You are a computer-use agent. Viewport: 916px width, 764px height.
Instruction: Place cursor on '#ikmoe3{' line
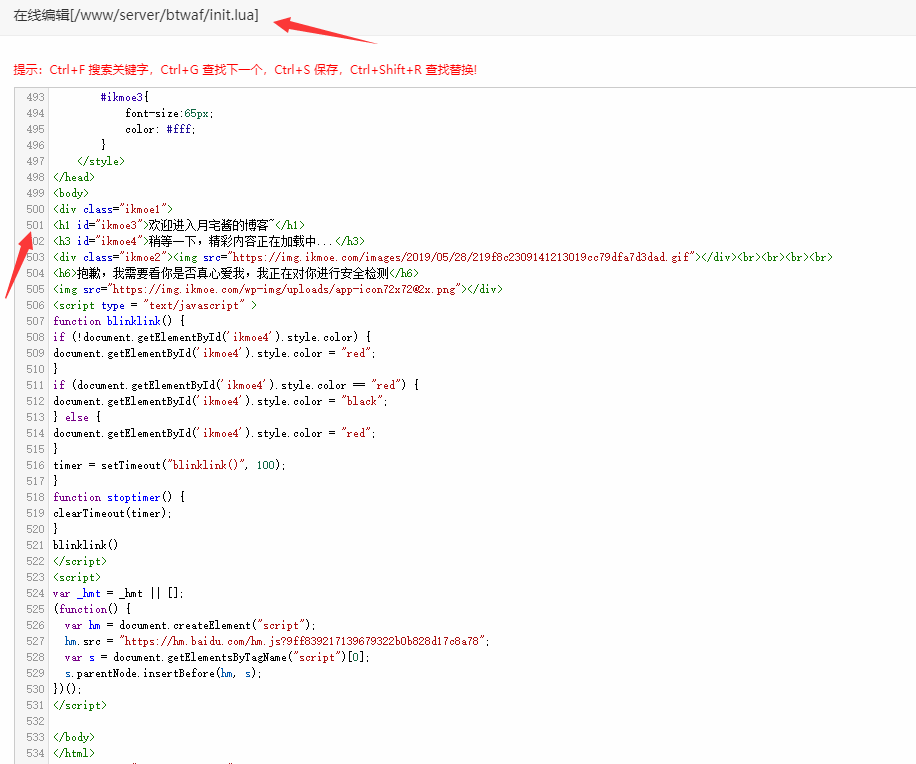124,97
